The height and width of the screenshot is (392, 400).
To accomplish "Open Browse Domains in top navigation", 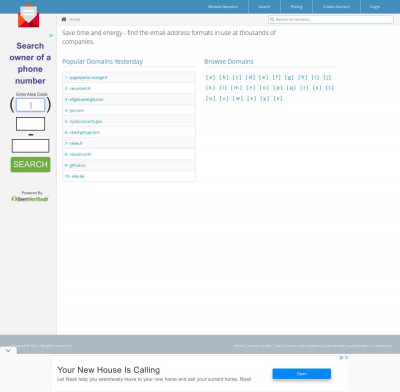I will coord(223,7).
